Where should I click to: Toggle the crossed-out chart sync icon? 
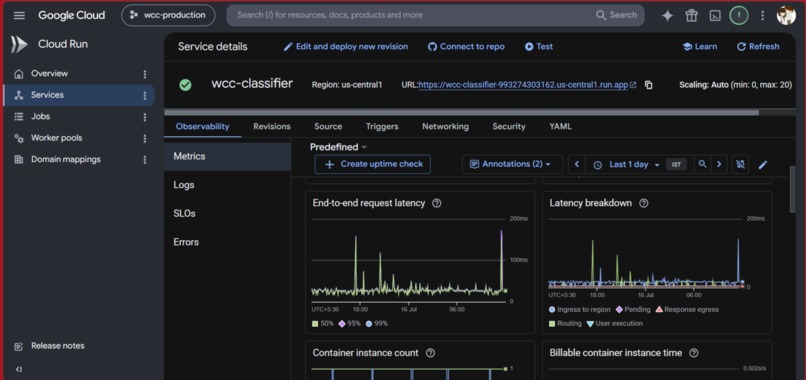point(740,165)
